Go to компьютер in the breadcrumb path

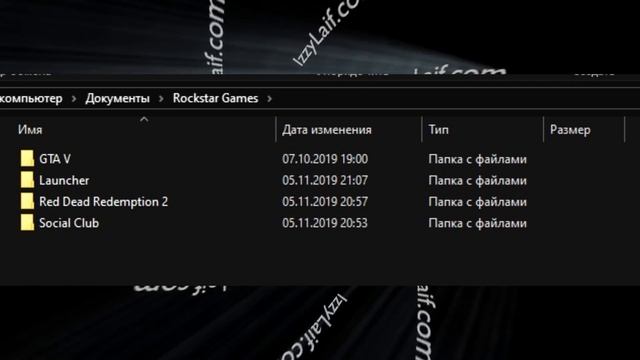(x=31, y=98)
